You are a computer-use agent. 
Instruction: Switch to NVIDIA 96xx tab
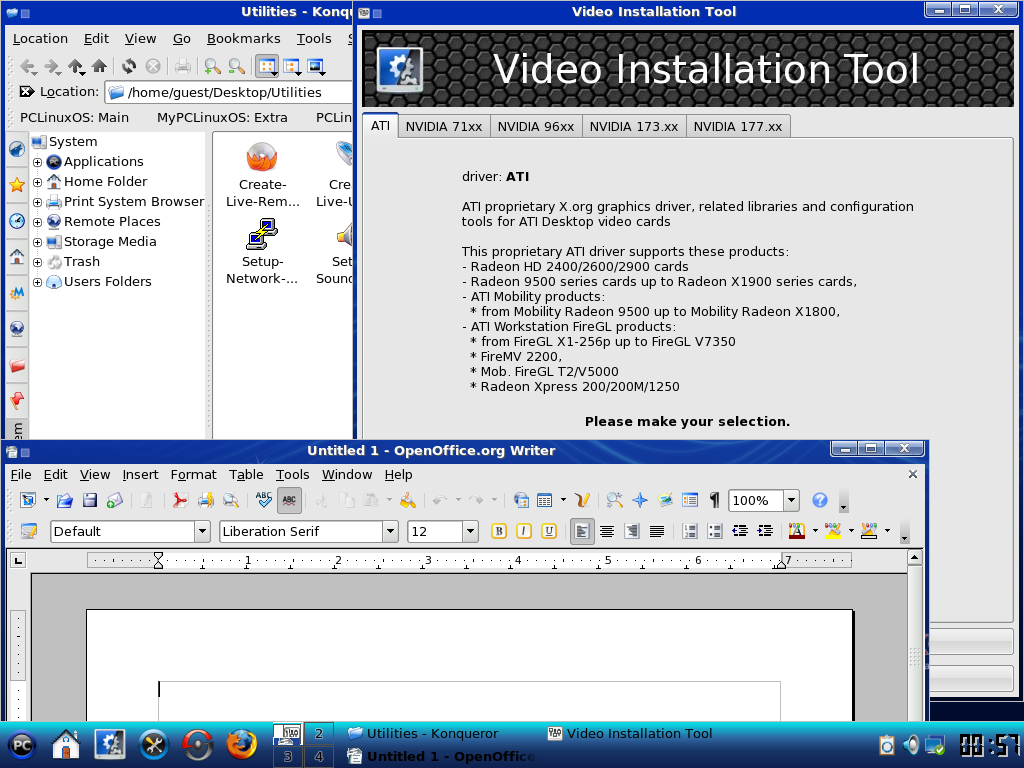click(536, 127)
